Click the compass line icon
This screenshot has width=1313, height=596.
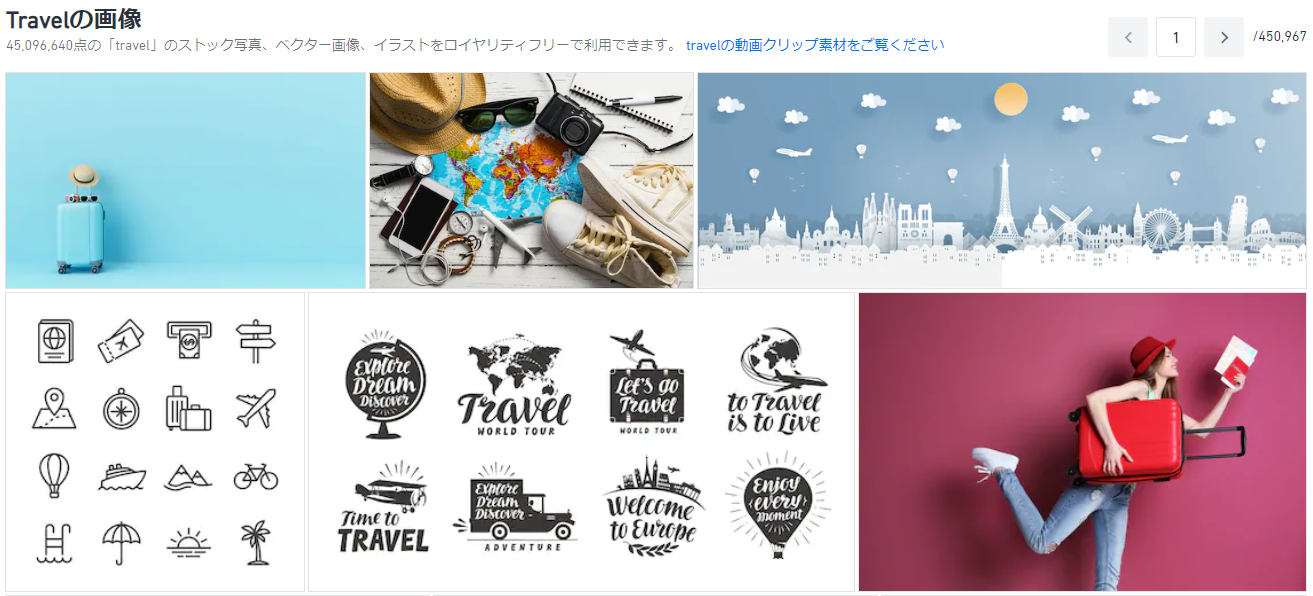(x=121, y=409)
